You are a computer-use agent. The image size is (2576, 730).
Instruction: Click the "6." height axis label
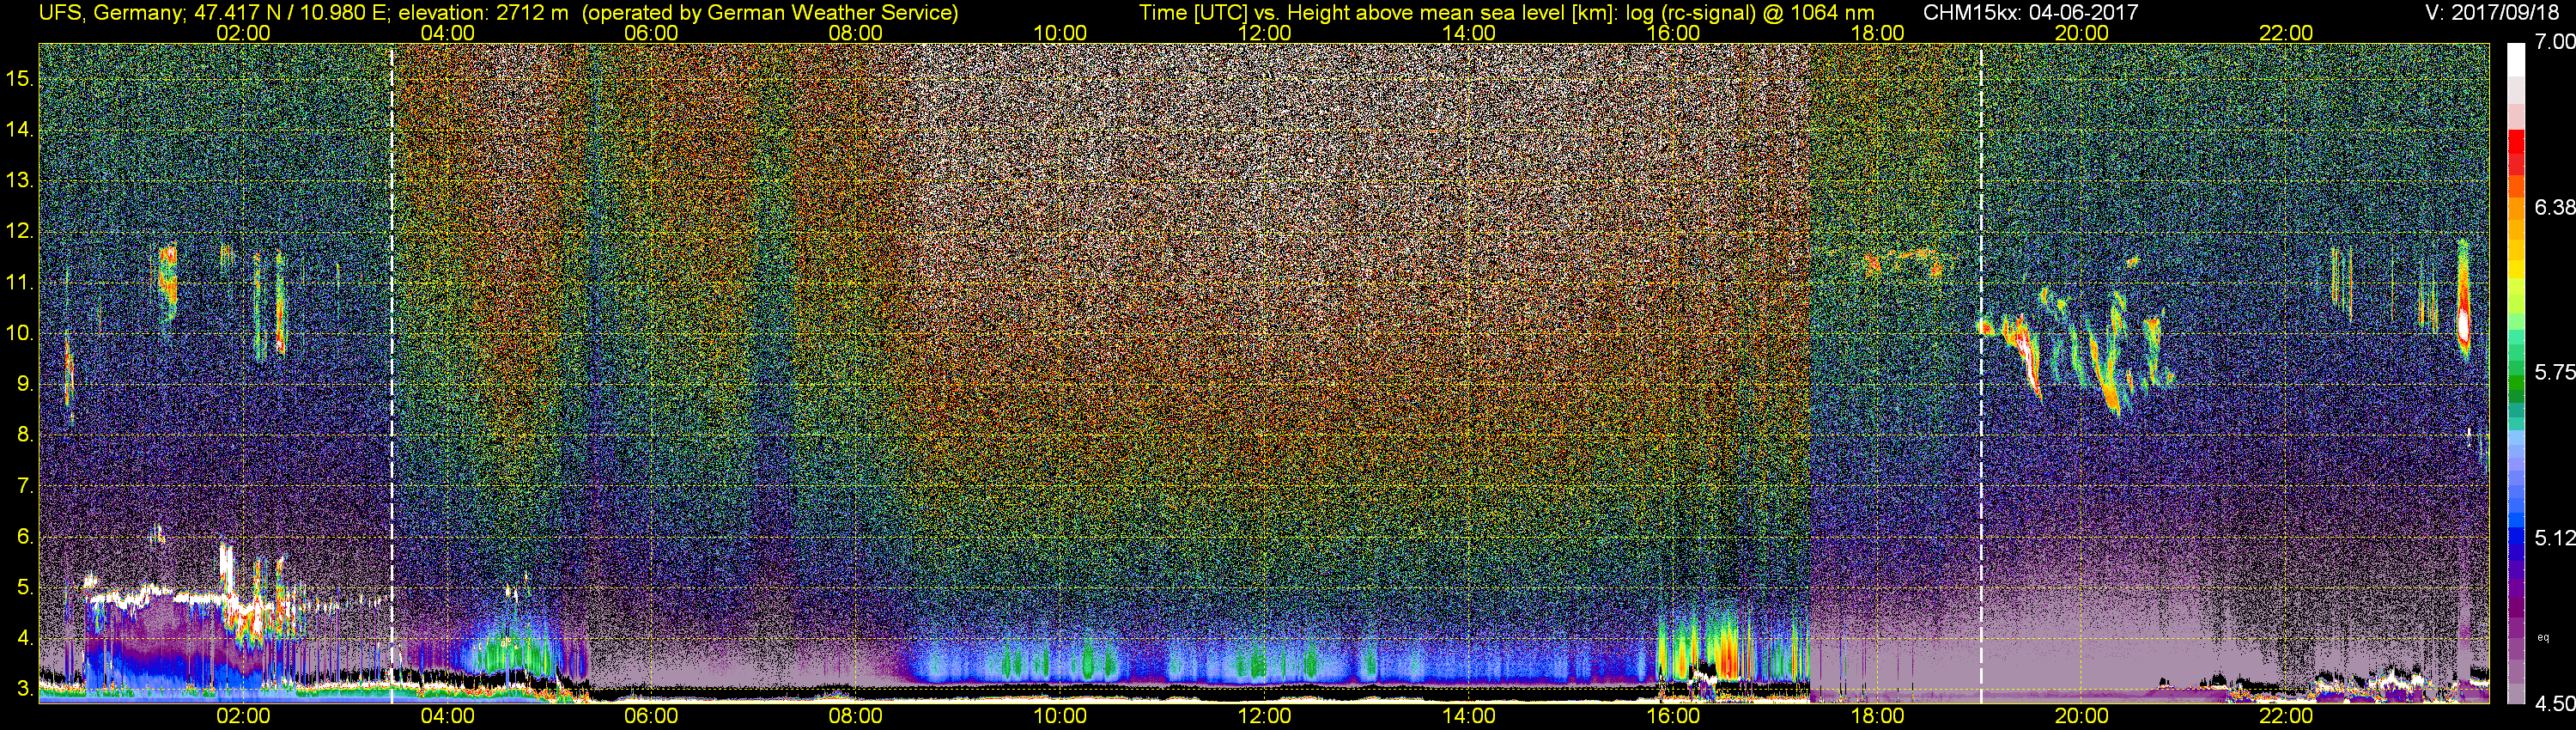point(25,537)
